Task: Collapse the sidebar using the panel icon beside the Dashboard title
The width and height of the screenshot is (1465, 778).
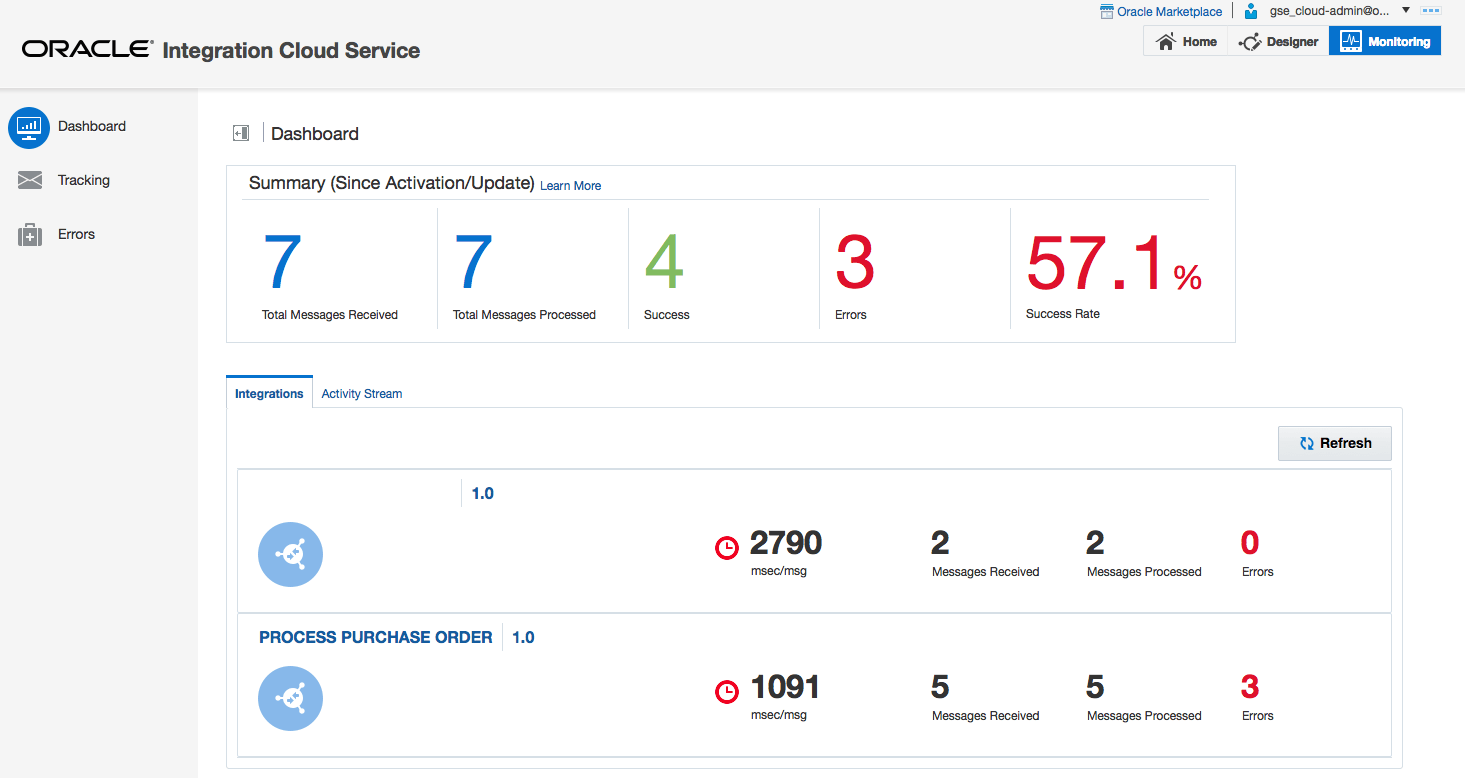Action: [x=241, y=133]
